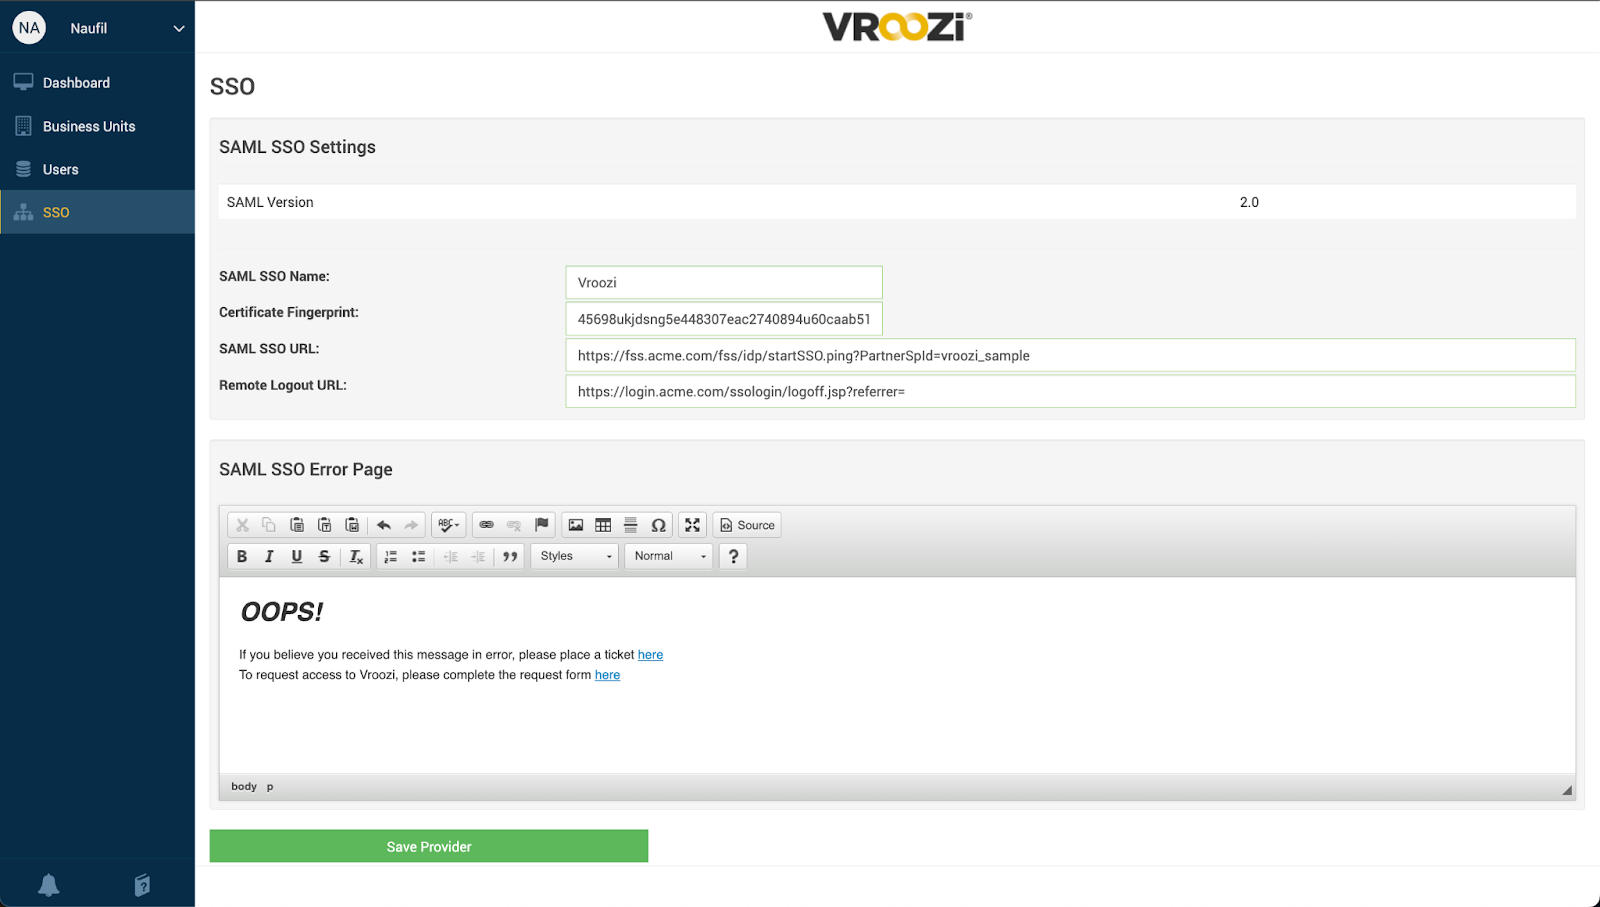Select the 'body' element path
Viewport: 1600px width, 907px height.
pos(244,786)
